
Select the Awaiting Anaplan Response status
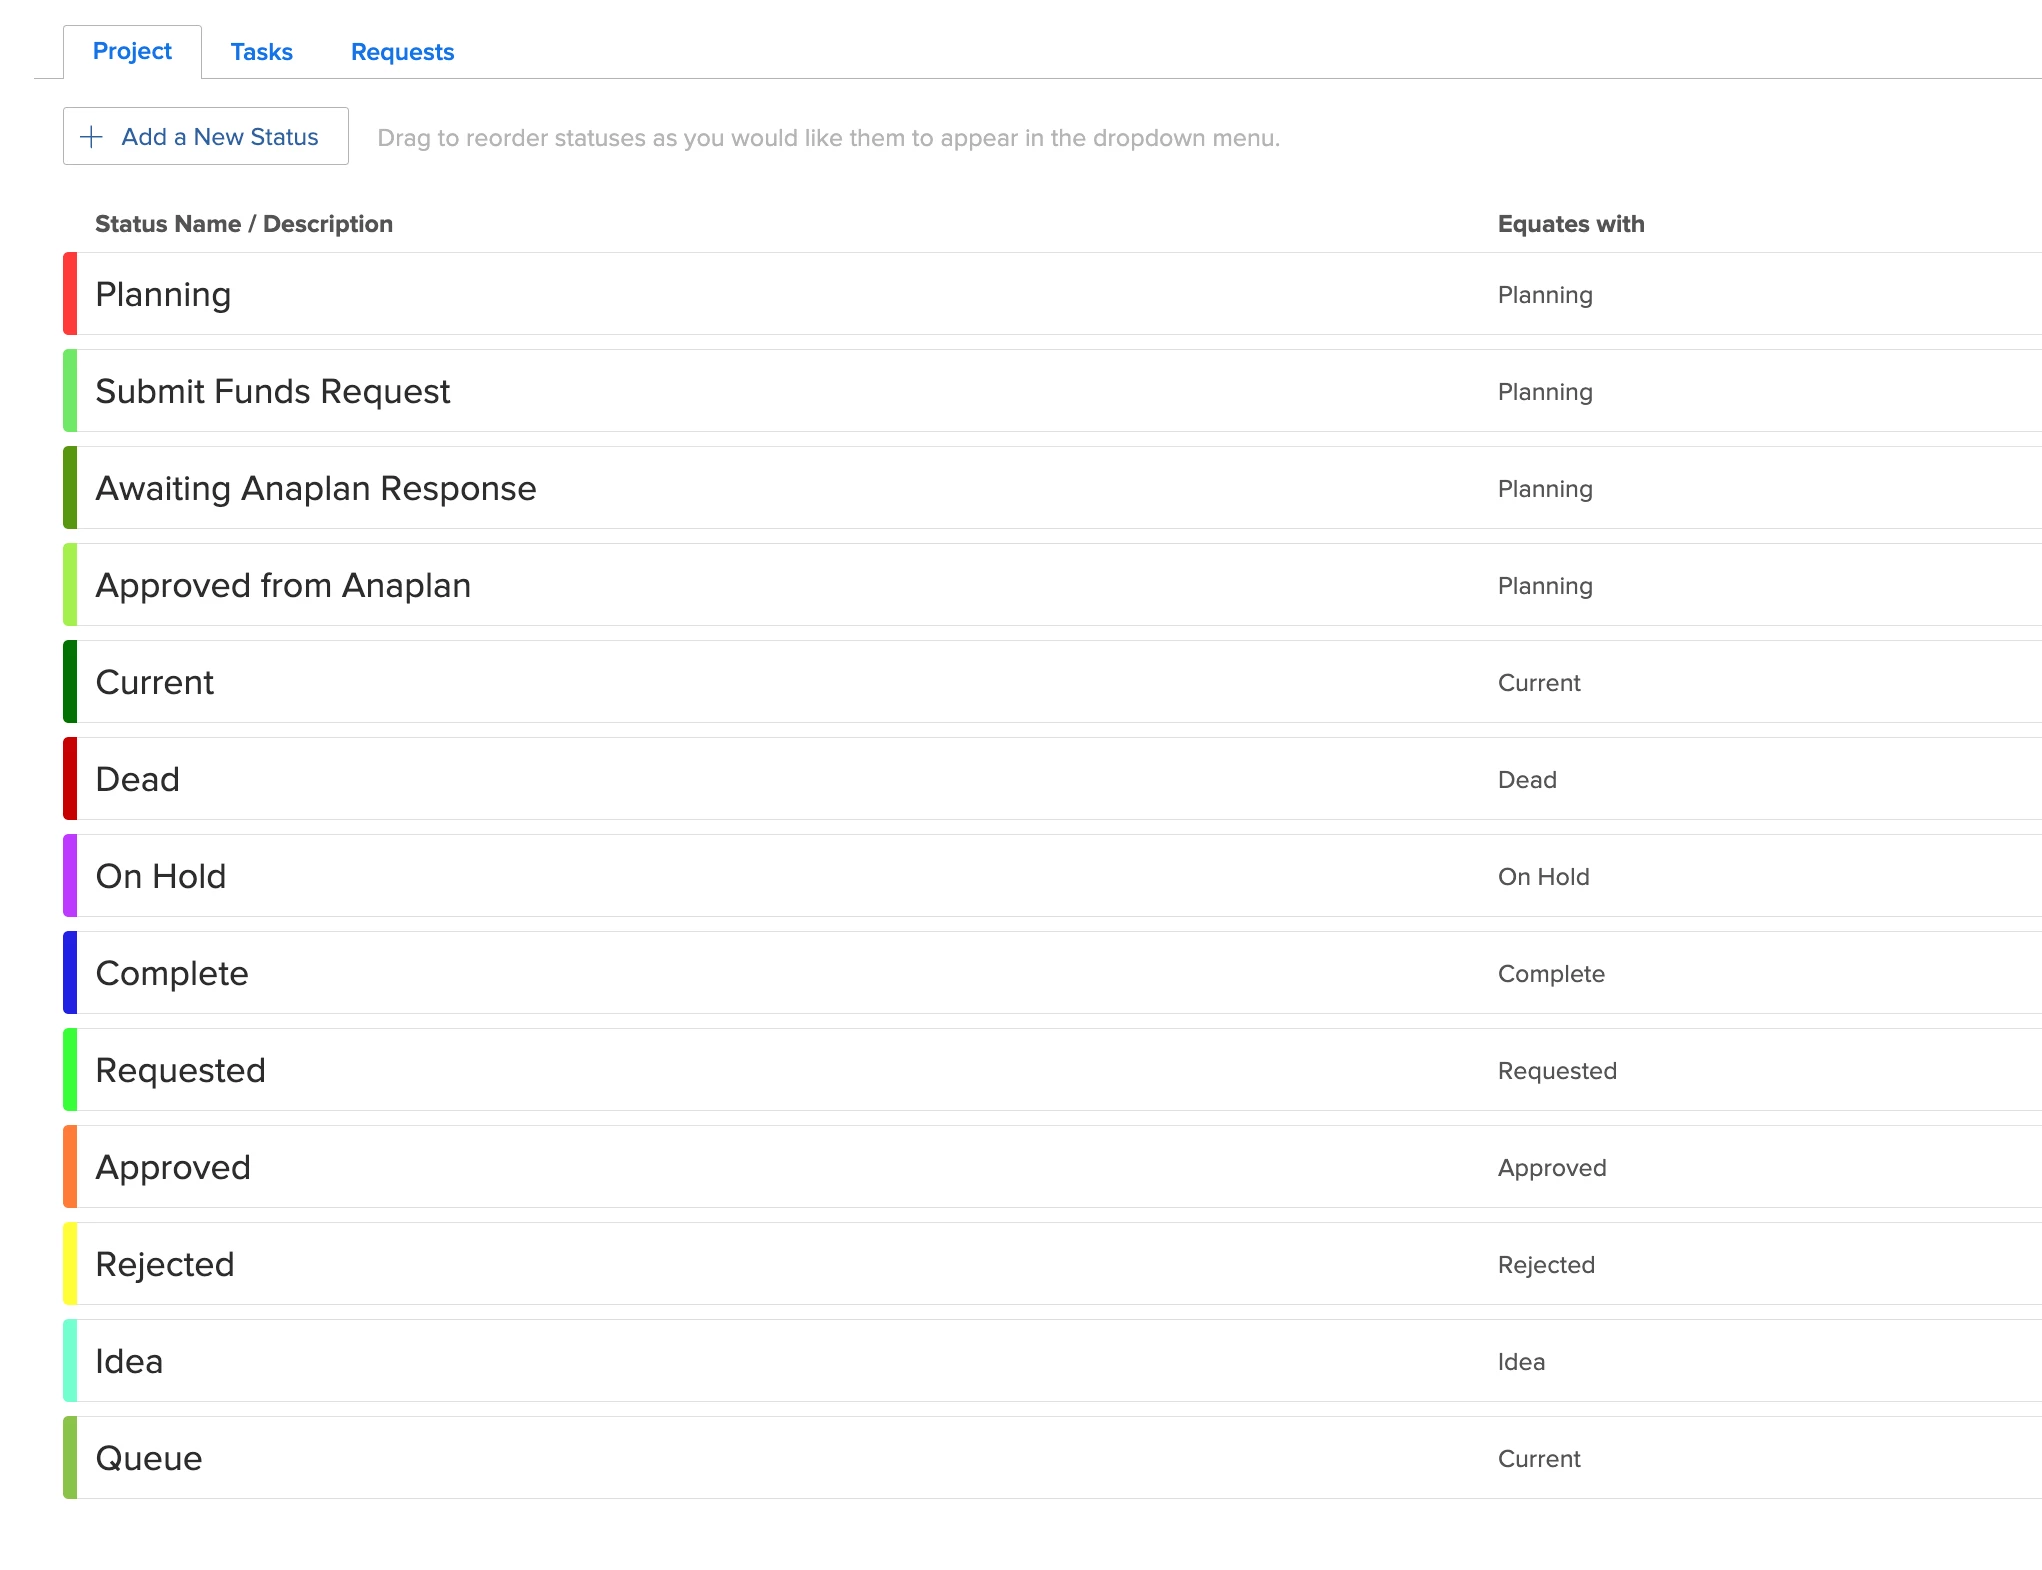(x=316, y=488)
